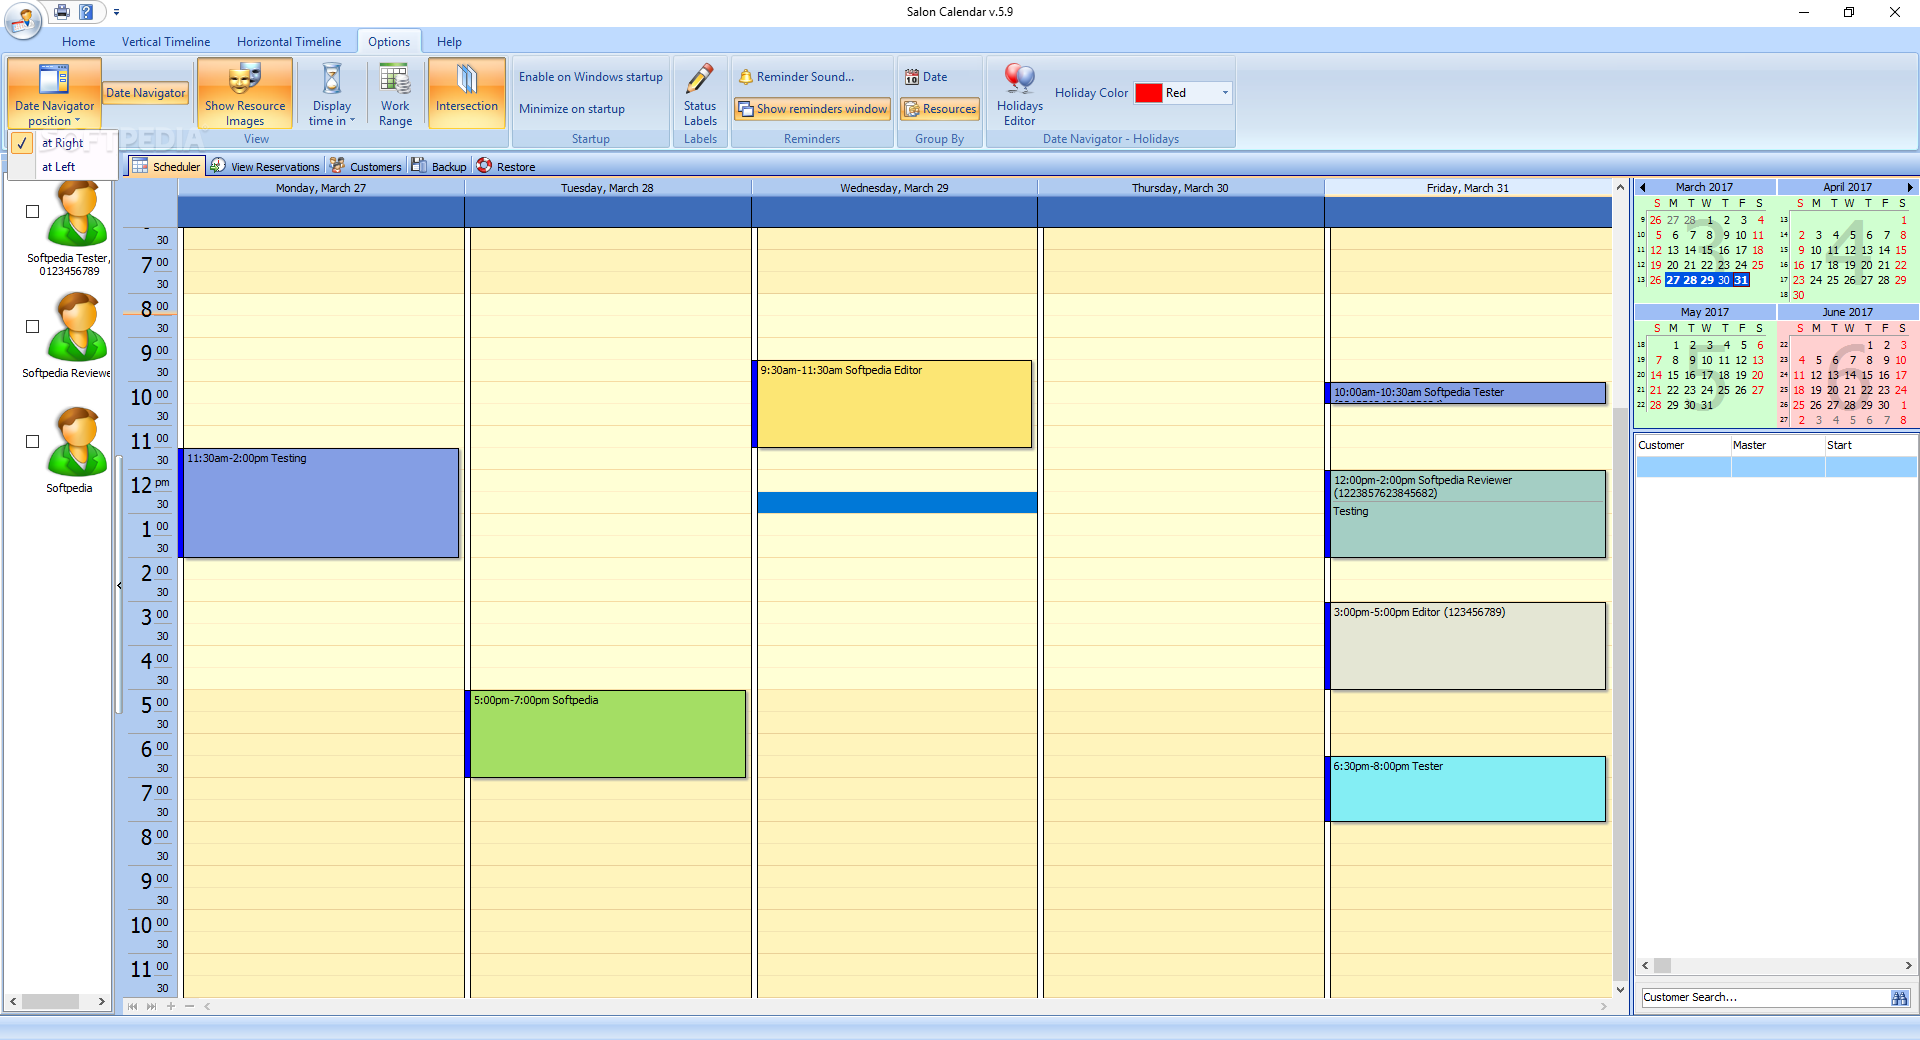Open Work Range settings icon
The width and height of the screenshot is (1920, 1040).
pos(395,79)
